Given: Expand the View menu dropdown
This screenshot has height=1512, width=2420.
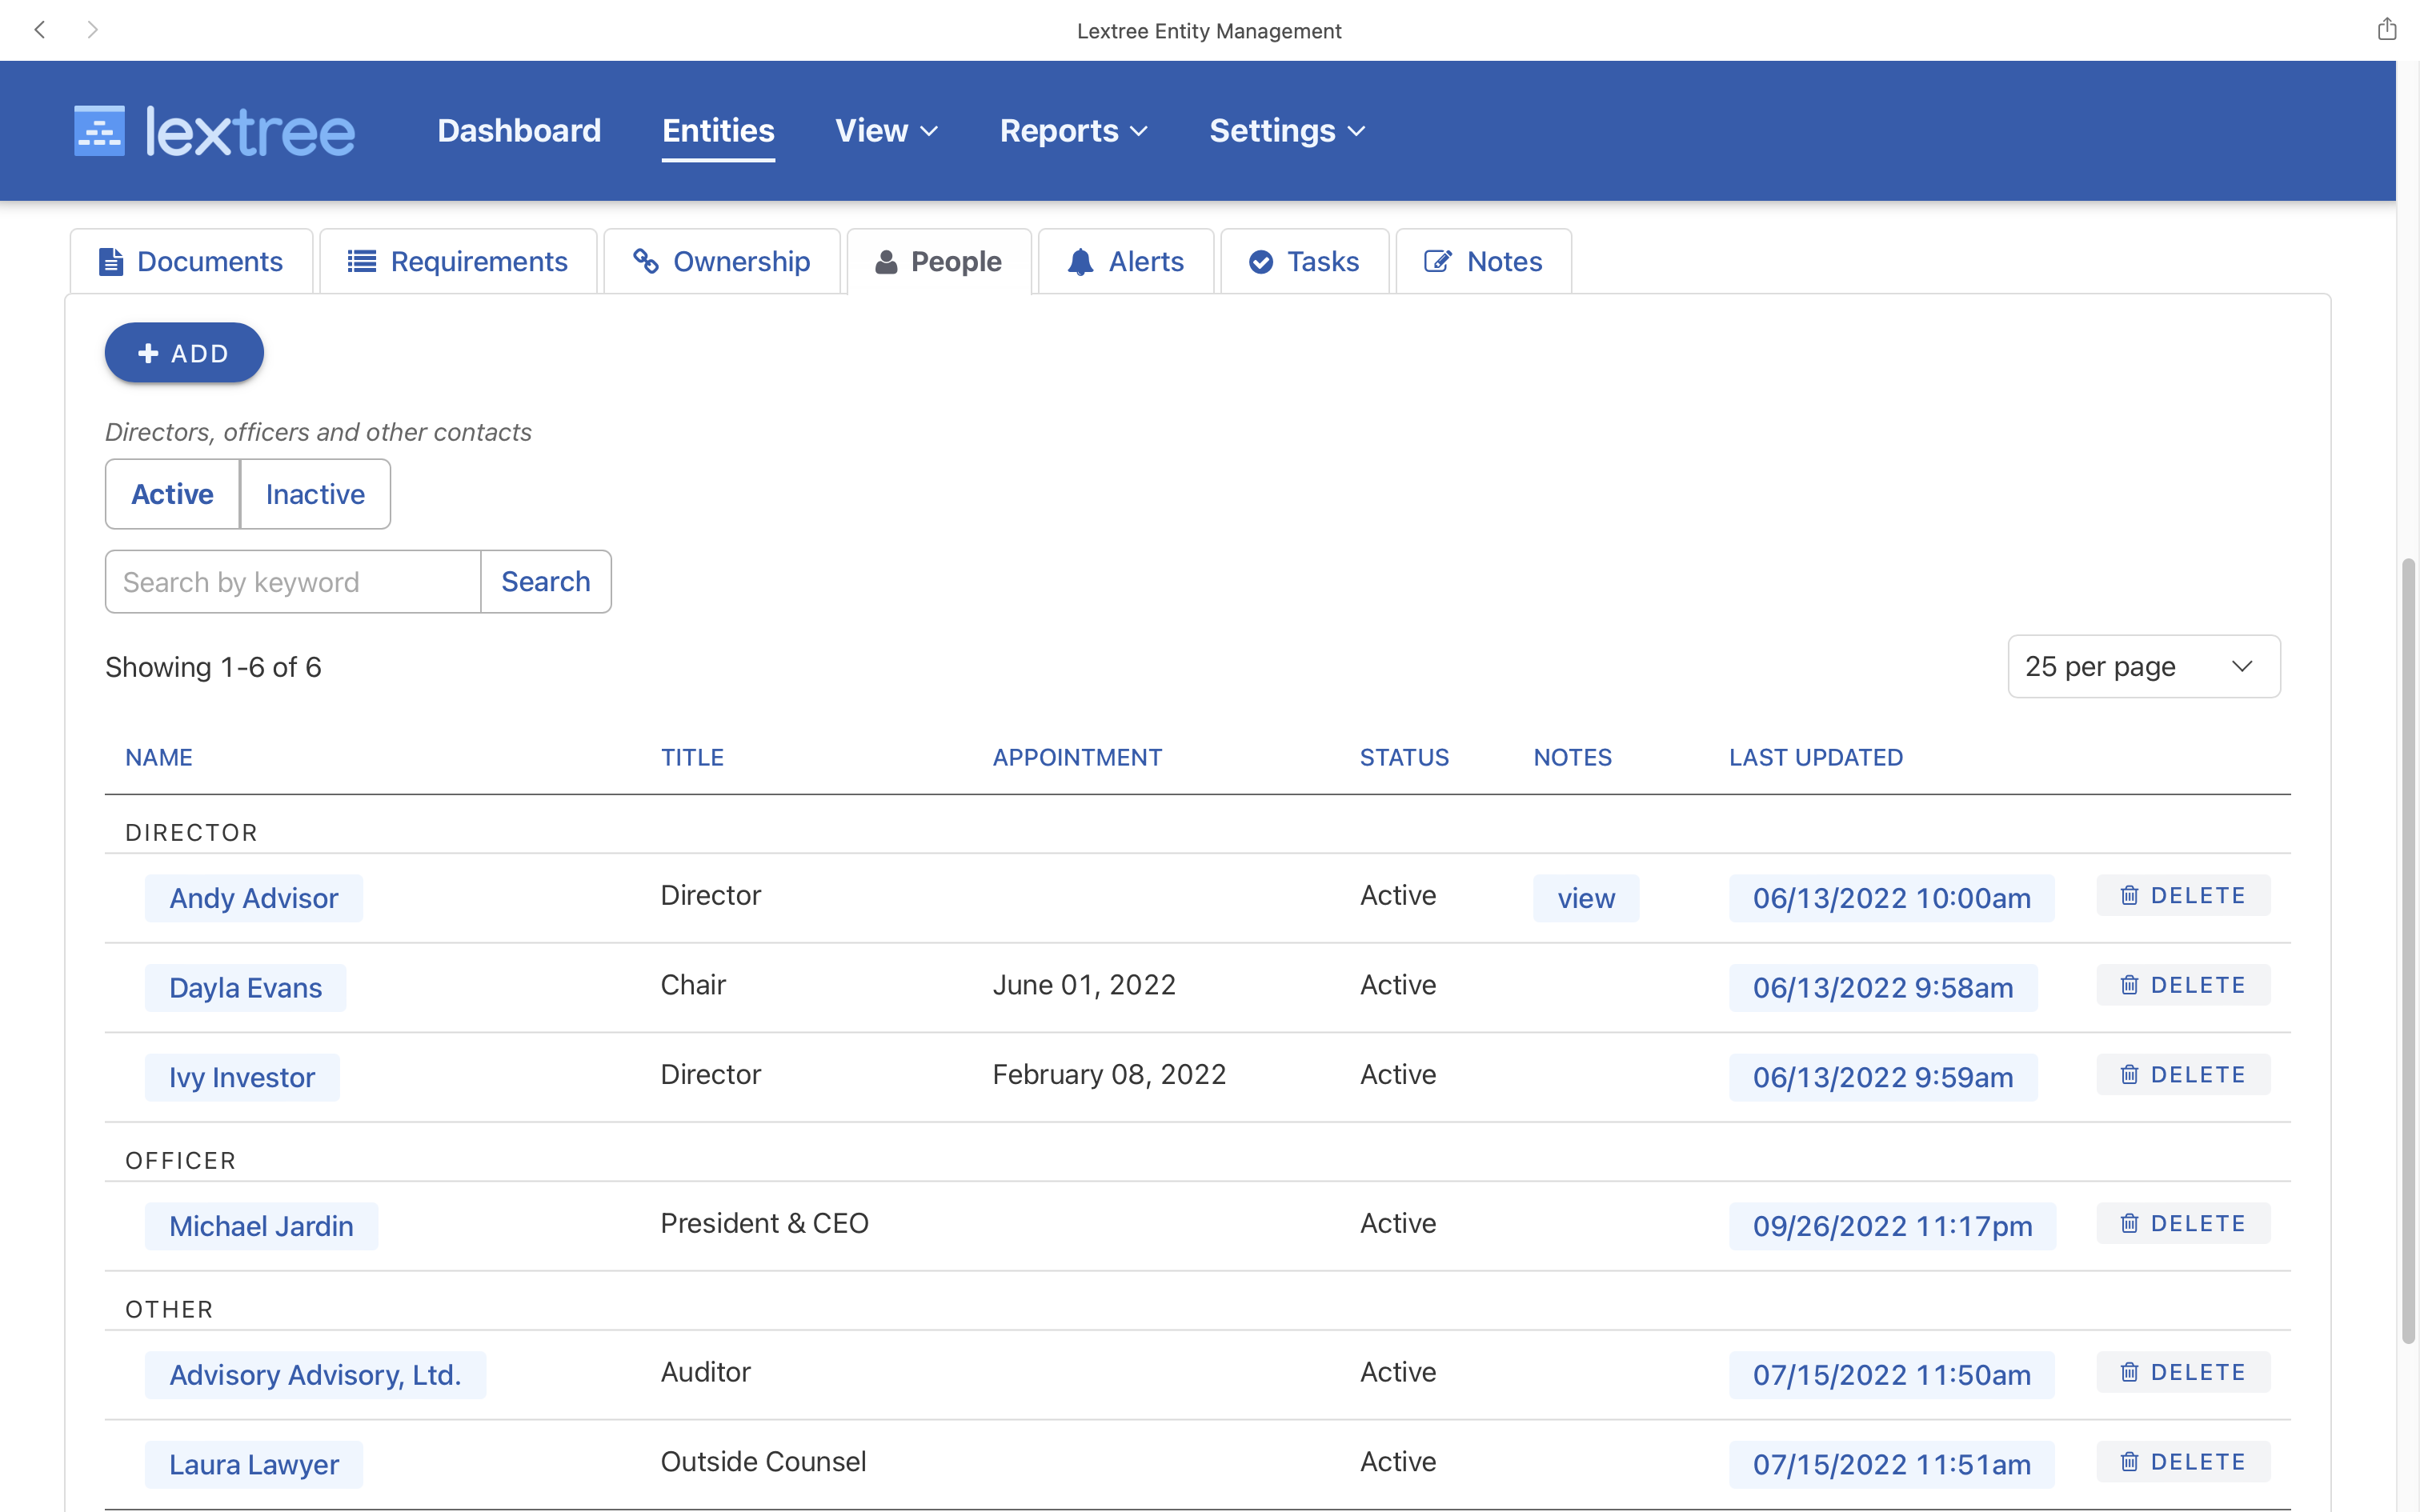Looking at the screenshot, I should tap(886, 131).
